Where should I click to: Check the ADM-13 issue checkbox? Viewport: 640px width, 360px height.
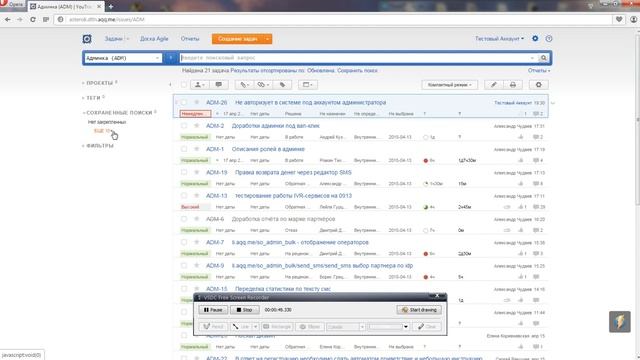184,195
